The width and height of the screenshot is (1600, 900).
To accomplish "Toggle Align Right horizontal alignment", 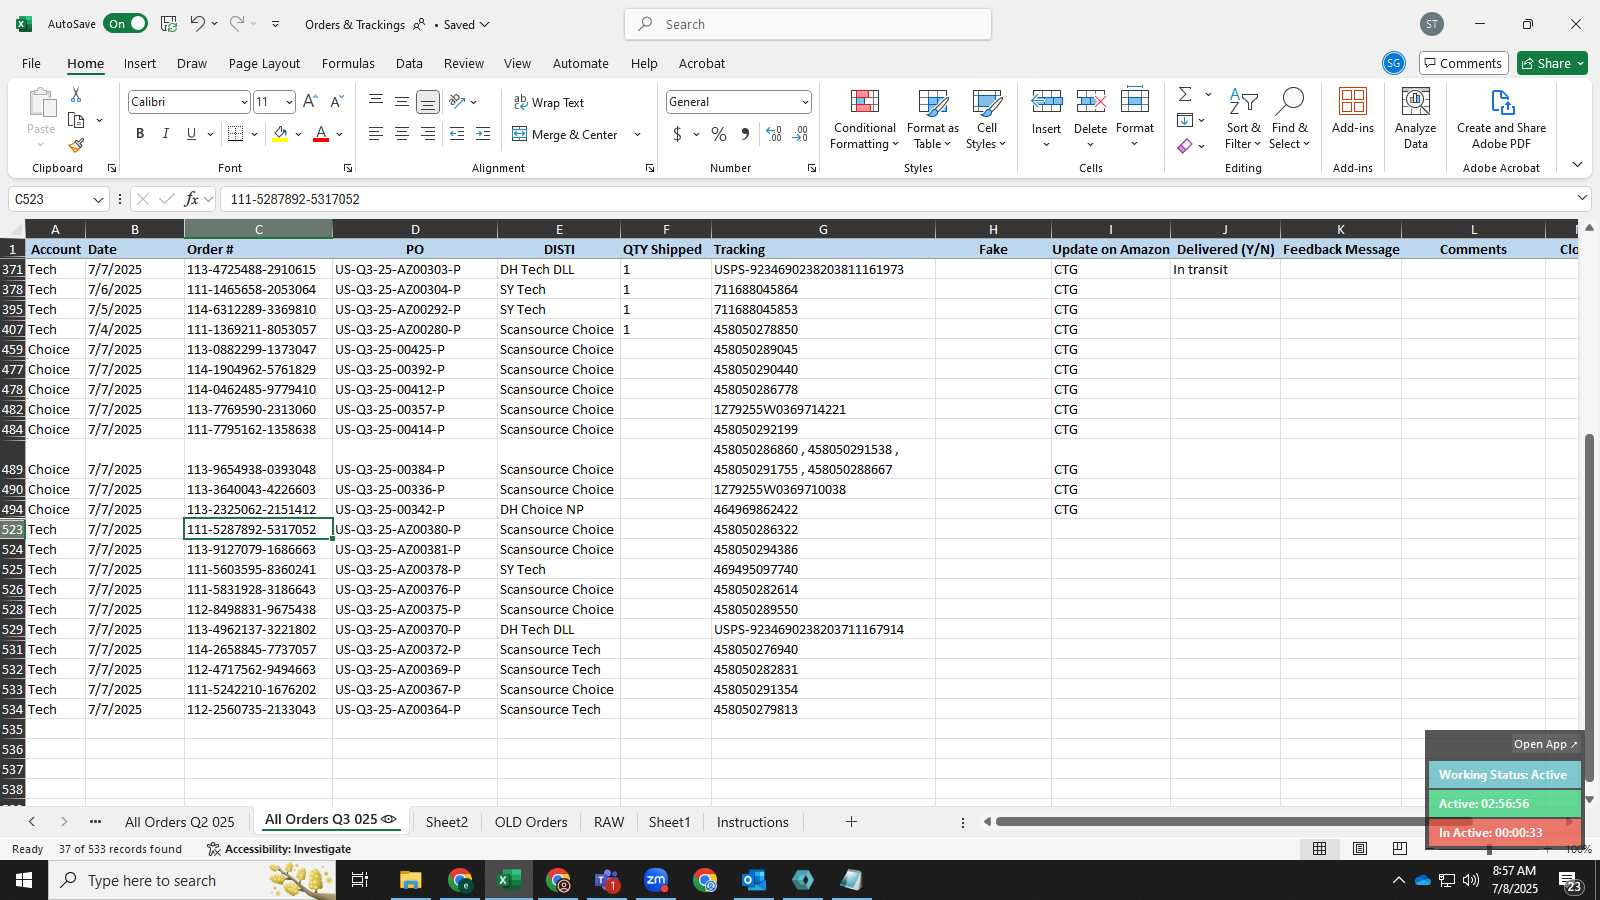I will [x=427, y=134].
